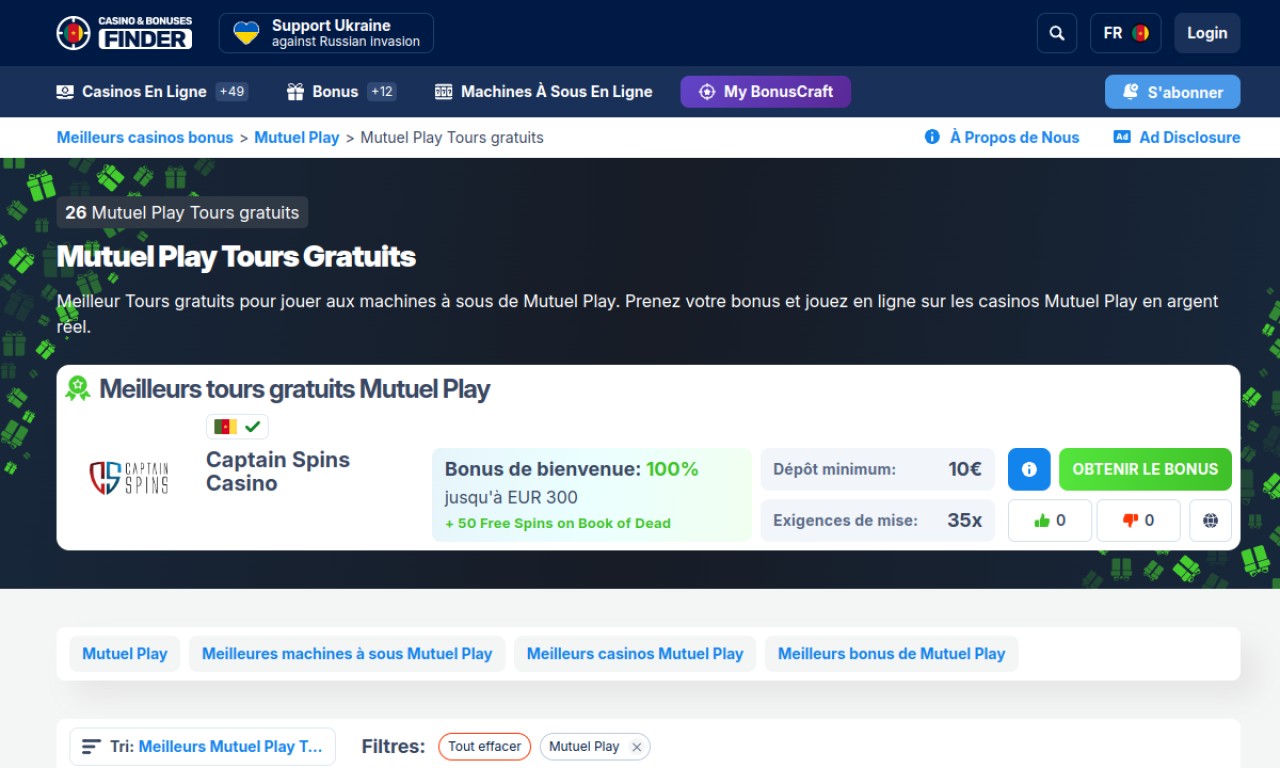Select Meilleurs bonus de Mutuel Play tab
This screenshot has width=1280, height=768.
pos(892,654)
